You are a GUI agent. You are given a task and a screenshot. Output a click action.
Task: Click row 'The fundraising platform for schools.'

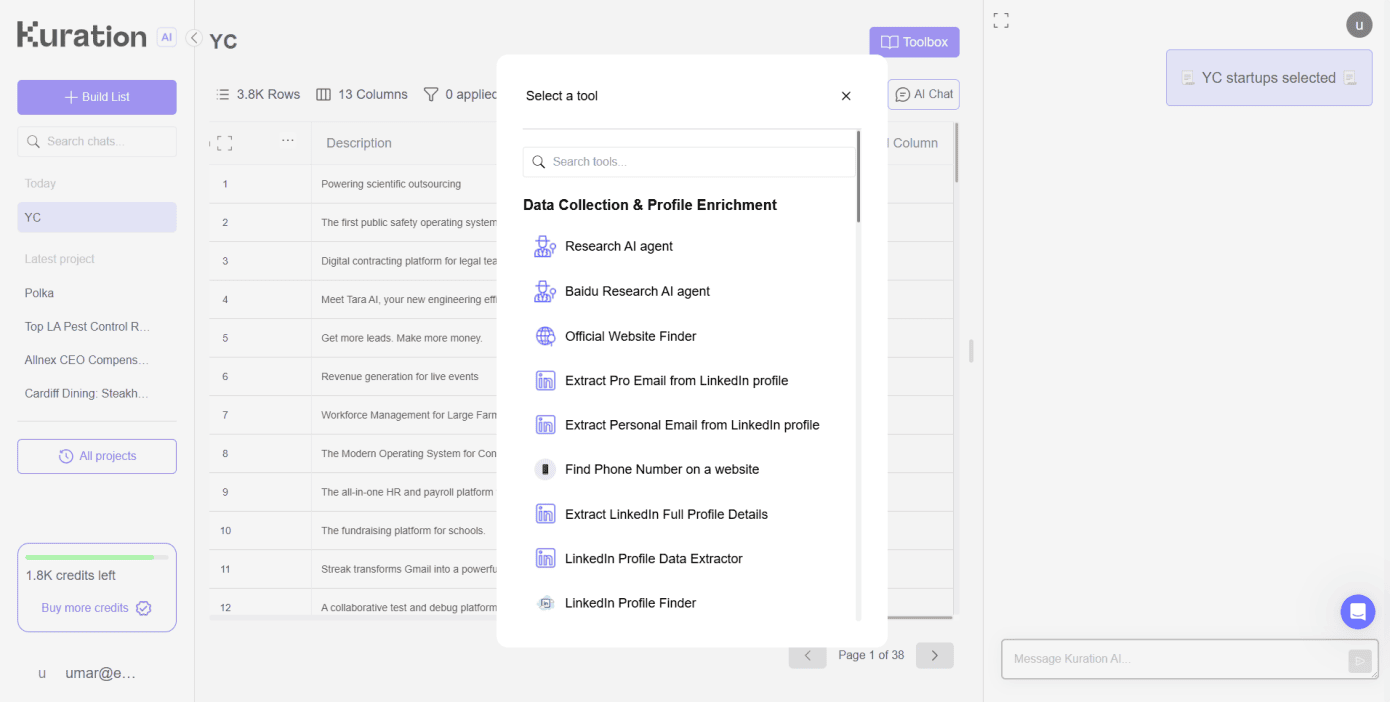[x=403, y=530]
